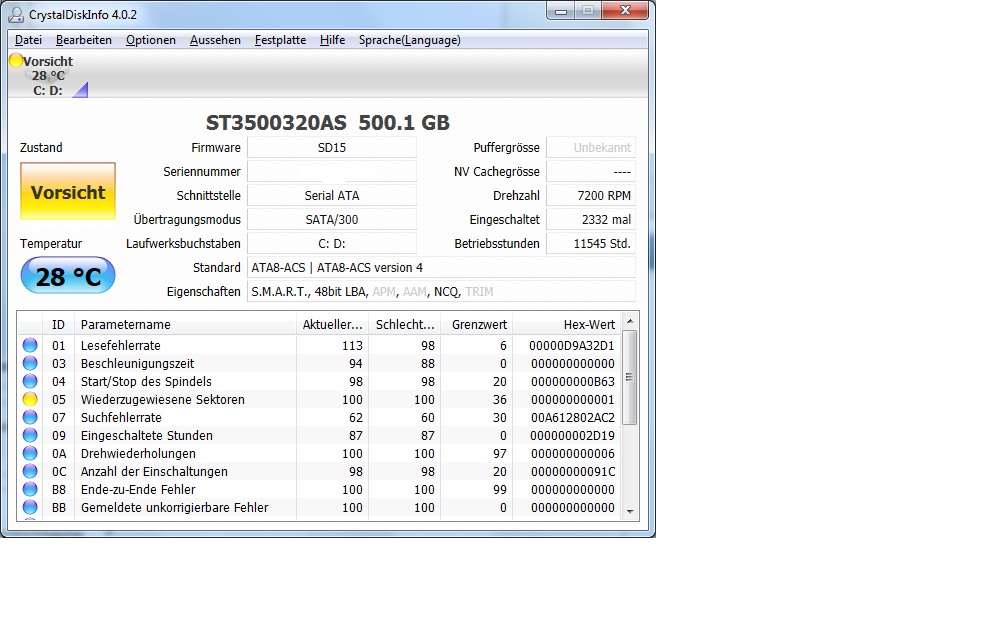Screen dimensions: 1008x630
Task: Click the Aktueller... column header
Action: click(332, 324)
